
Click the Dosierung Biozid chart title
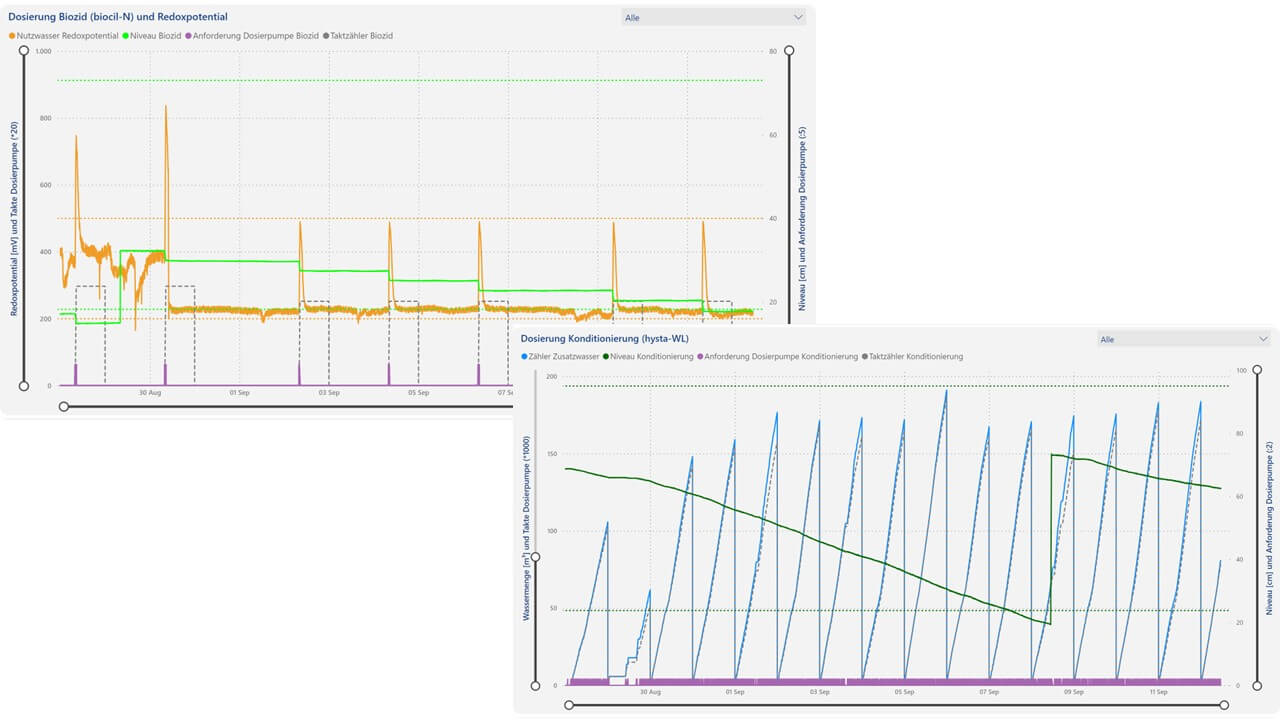pyautogui.click(x=118, y=17)
